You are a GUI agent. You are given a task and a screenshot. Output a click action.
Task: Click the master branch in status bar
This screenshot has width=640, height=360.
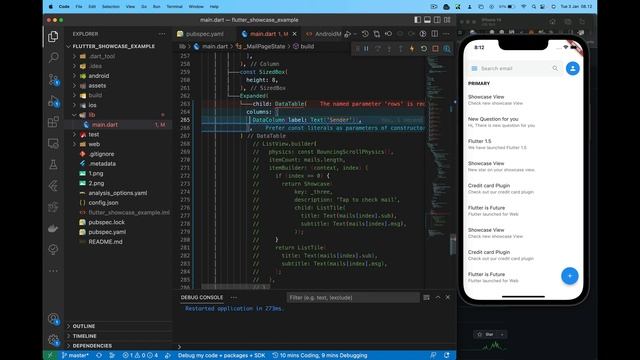pos(75,356)
